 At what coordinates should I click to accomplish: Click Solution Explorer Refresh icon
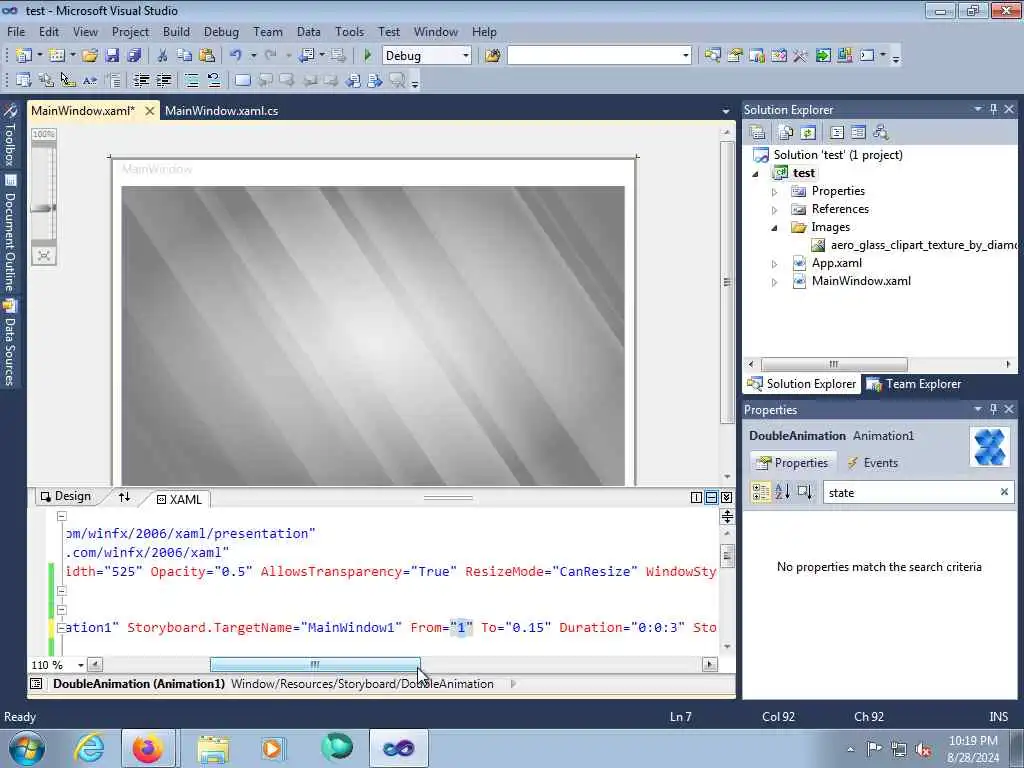808,133
